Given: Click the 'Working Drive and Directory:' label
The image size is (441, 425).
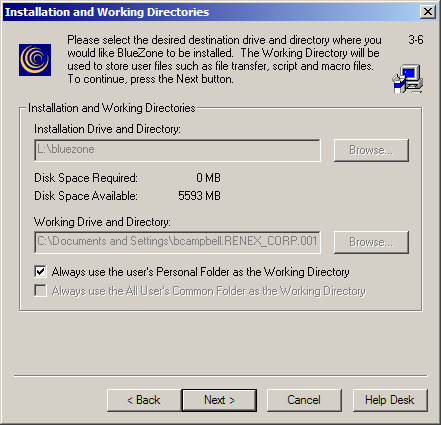Looking at the screenshot, I should pos(102,222).
